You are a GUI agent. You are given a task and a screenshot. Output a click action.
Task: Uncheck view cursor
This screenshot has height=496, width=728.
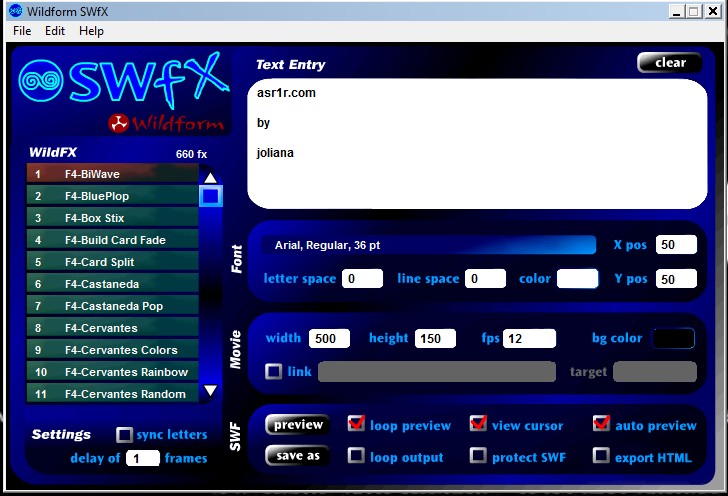tap(478, 423)
